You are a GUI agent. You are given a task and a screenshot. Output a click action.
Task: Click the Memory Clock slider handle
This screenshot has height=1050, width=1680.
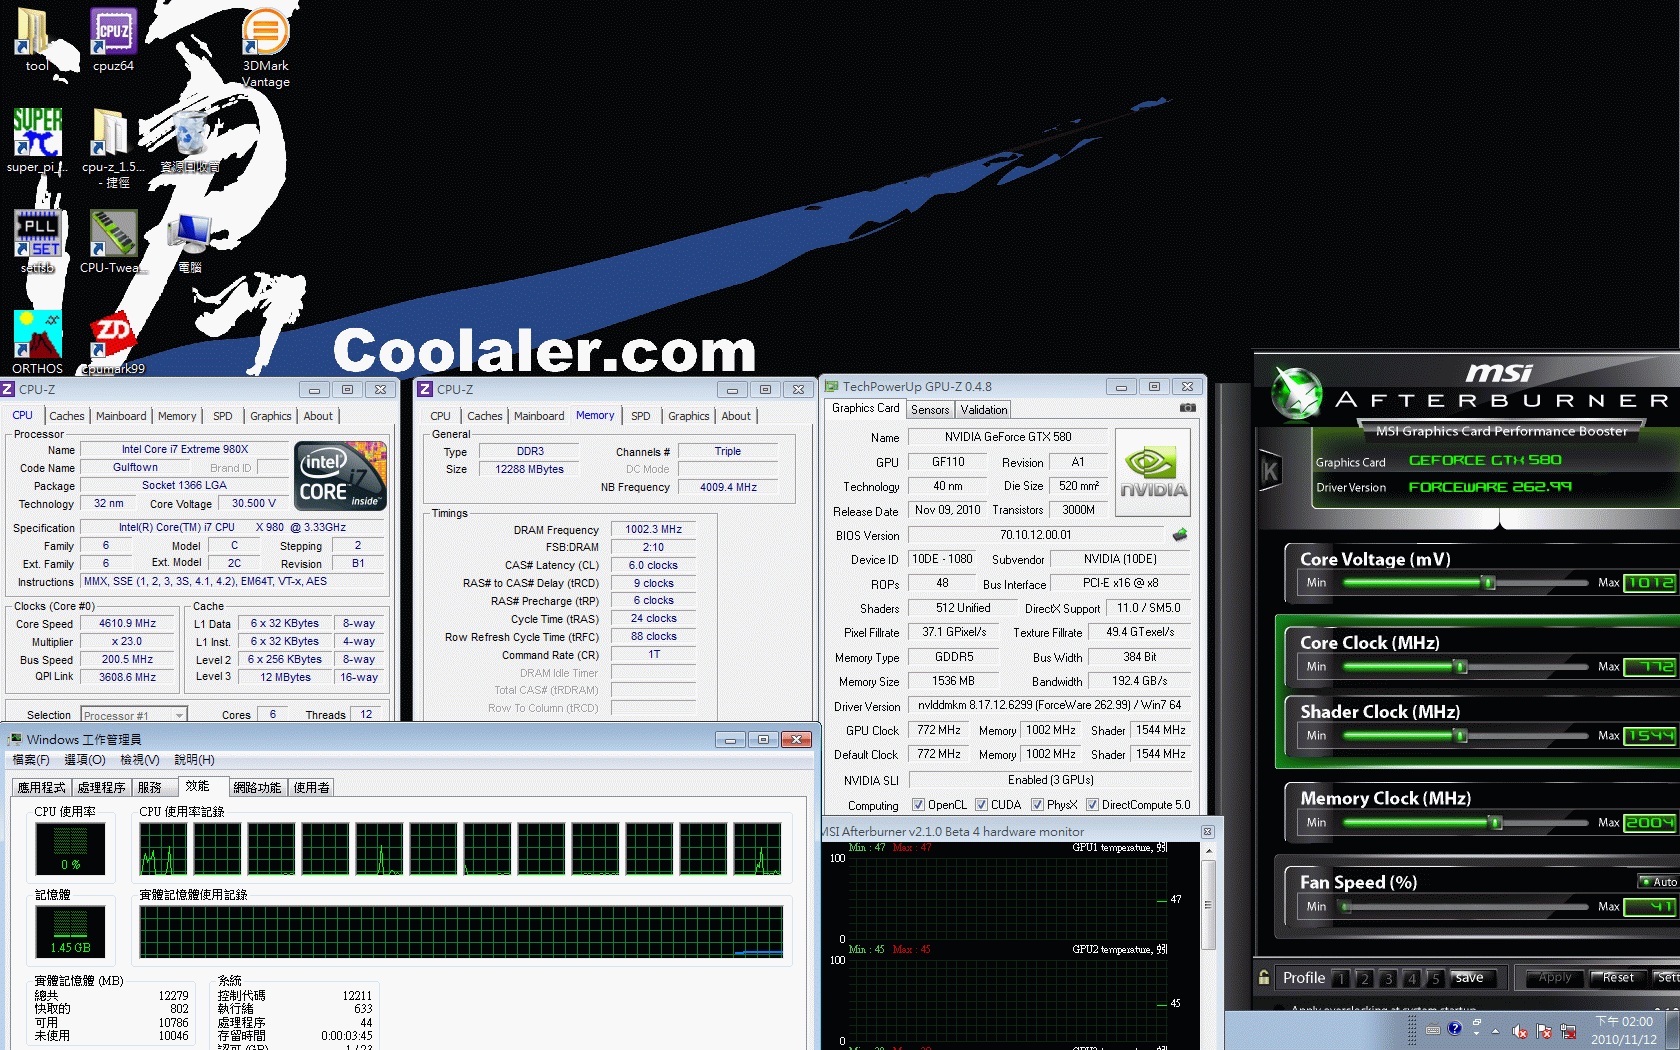click(1496, 823)
